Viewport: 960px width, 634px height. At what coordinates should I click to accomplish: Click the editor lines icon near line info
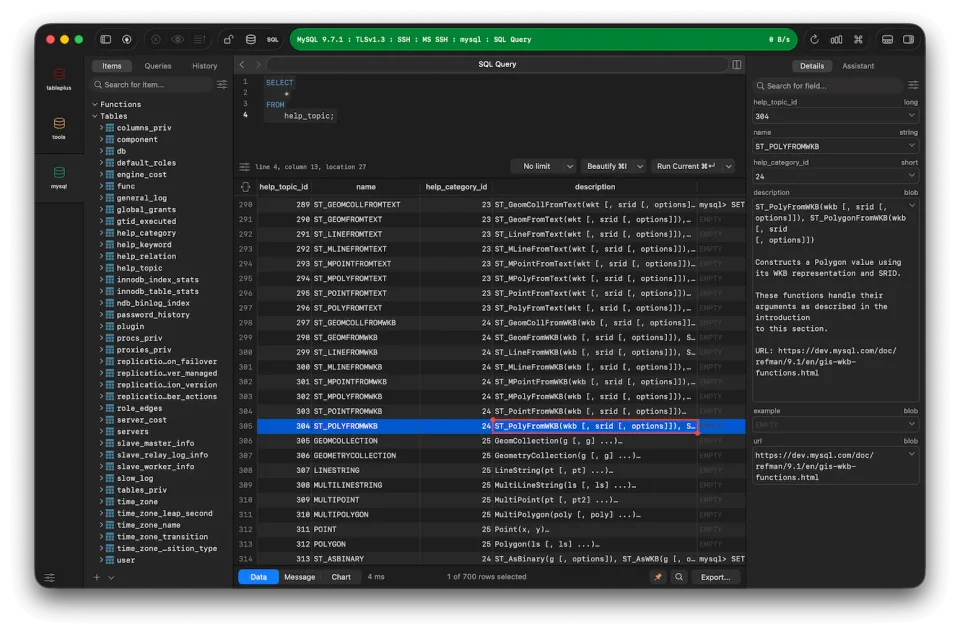(244, 166)
